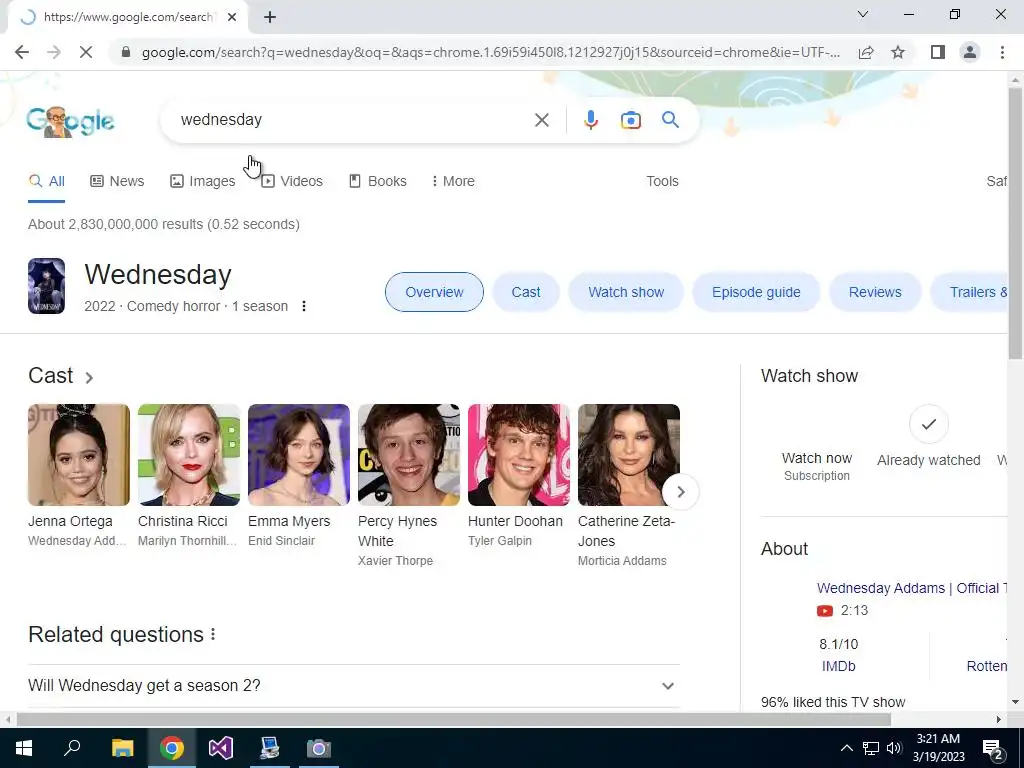Open the taskbar clock showing 3:21 AM
This screenshot has height=768, width=1024.
(x=938, y=748)
